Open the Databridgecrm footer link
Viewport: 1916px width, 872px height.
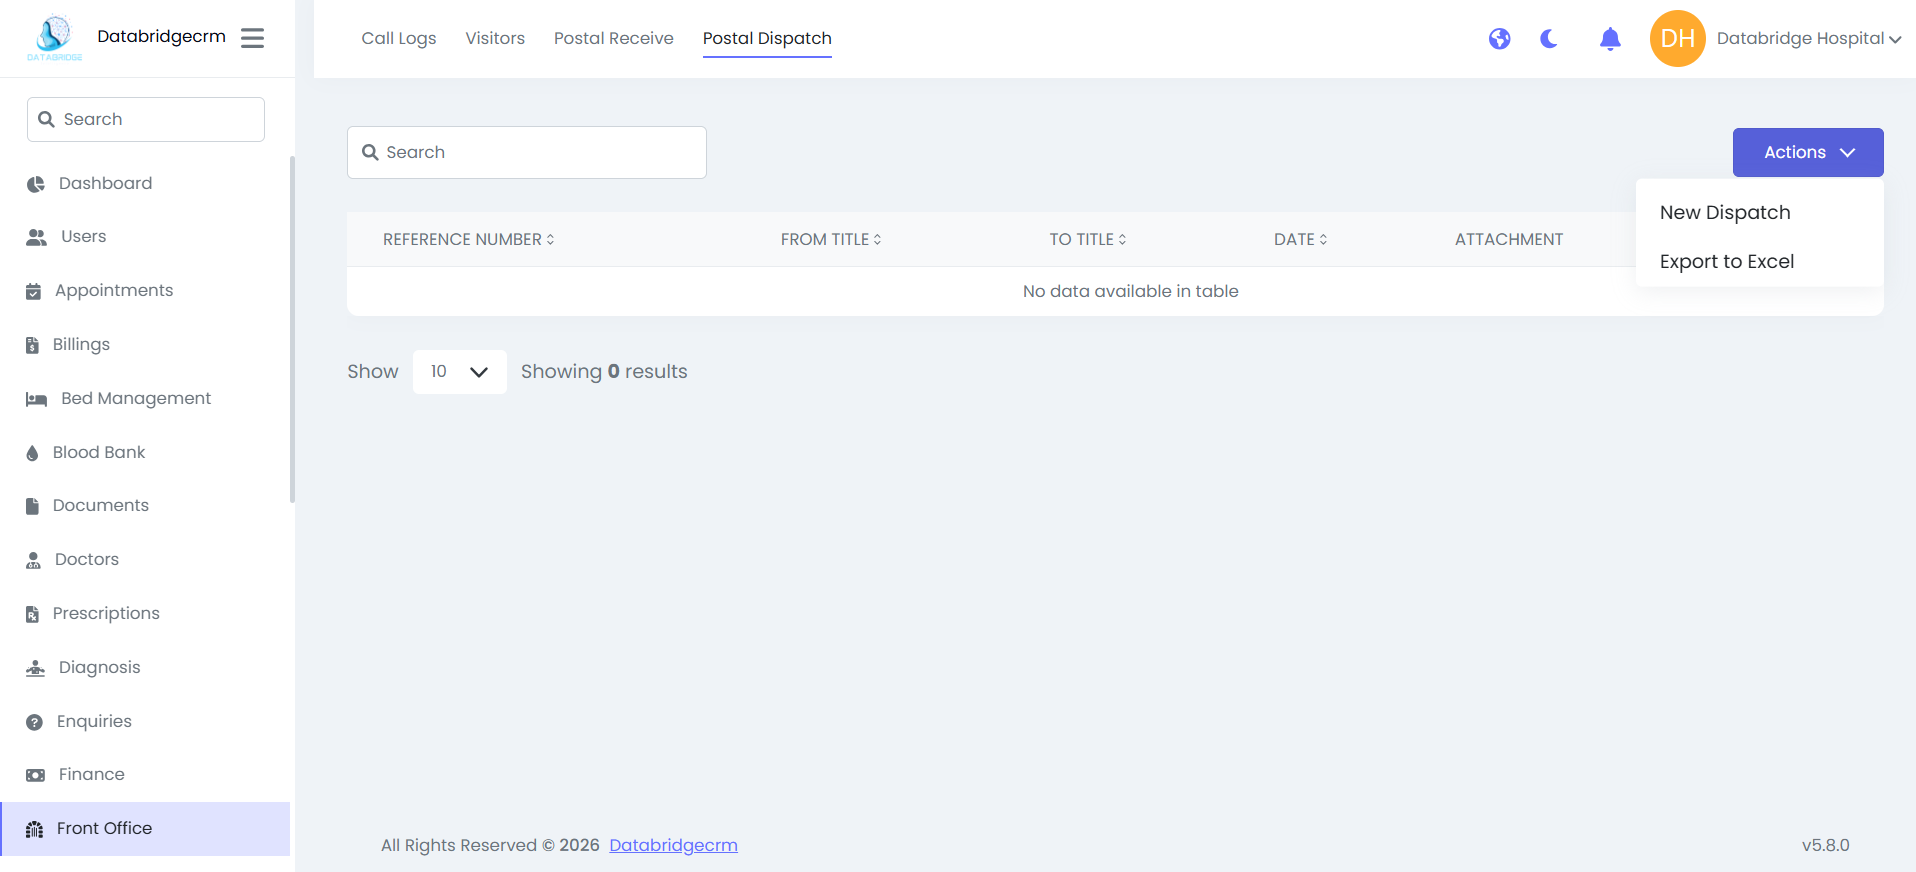tap(673, 846)
